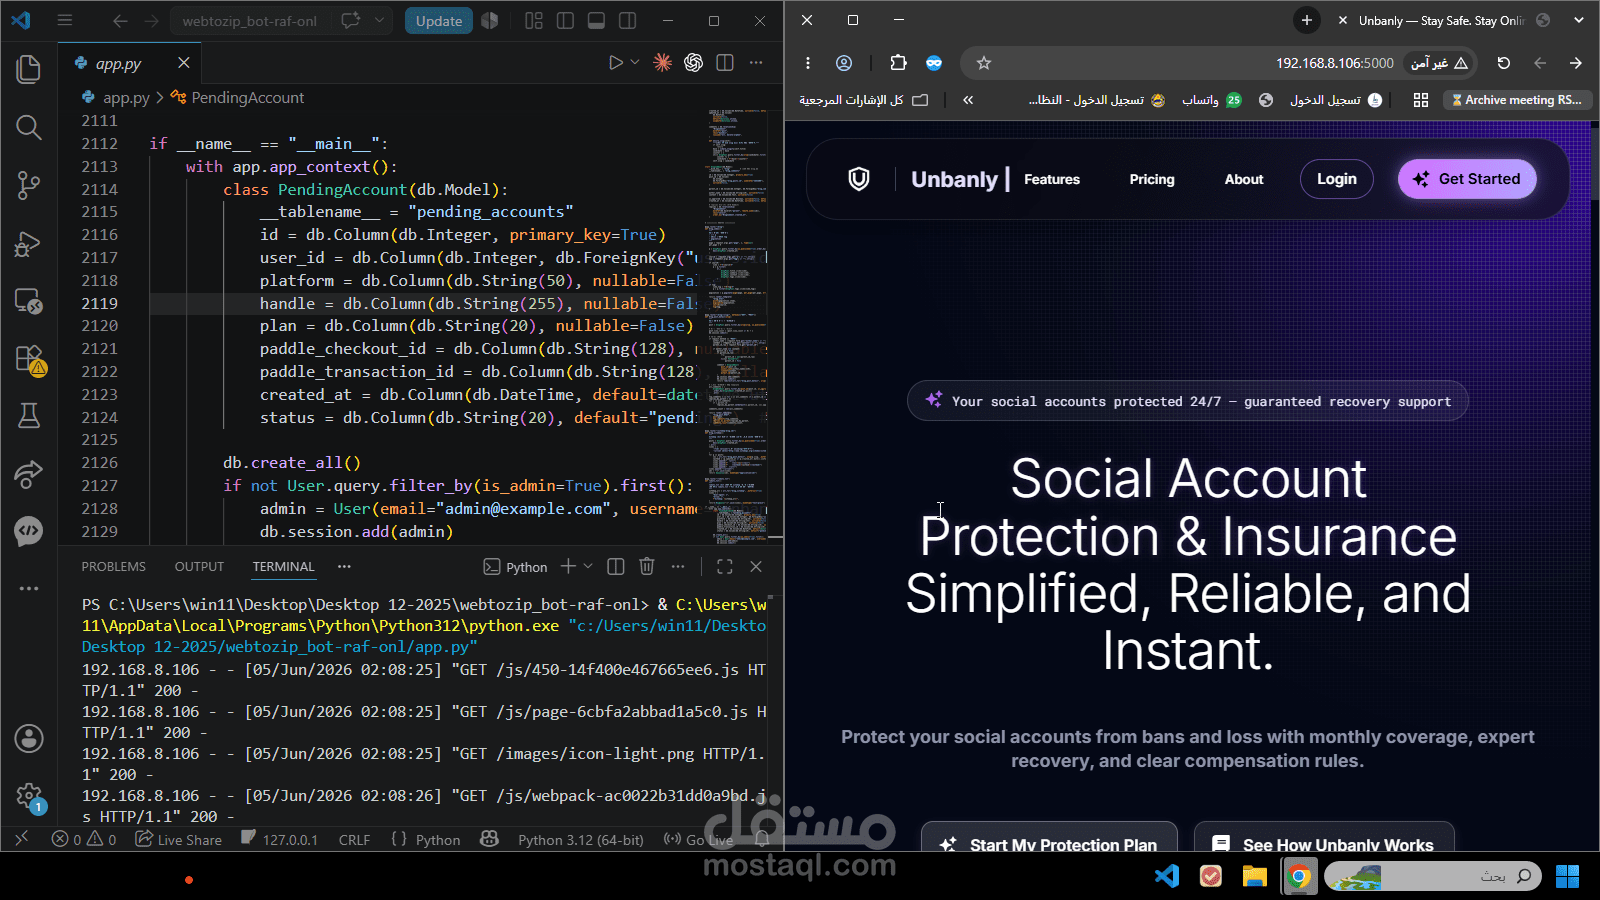Screen dimensions: 1600x900
Task: Go back in VS Code navigation history
Action: pyautogui.click(x=120, y=20)
